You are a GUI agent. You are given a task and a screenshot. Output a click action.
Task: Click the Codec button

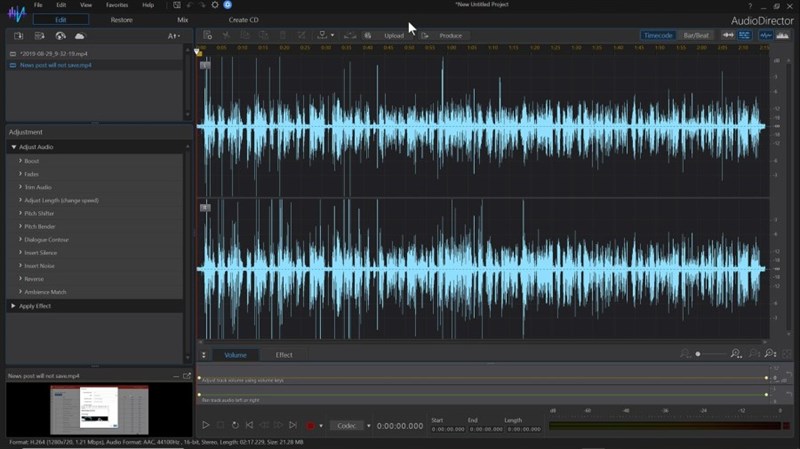pyautogui.click(x=346, y=425)
